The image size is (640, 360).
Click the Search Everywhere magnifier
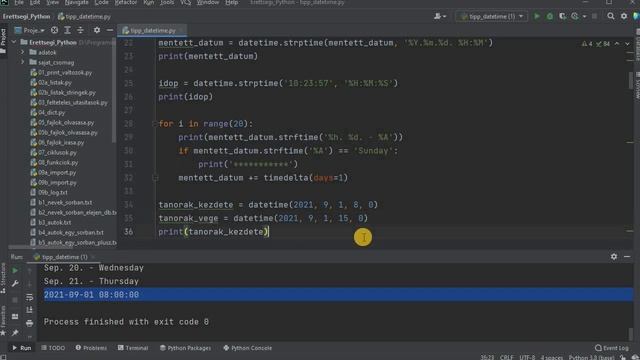611,16
